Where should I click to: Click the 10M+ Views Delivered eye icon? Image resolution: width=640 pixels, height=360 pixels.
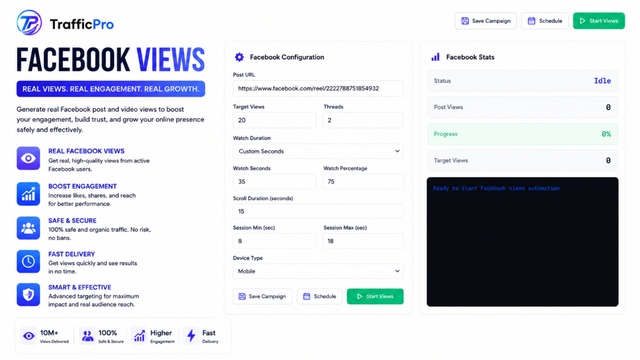(x=29, y=336)
